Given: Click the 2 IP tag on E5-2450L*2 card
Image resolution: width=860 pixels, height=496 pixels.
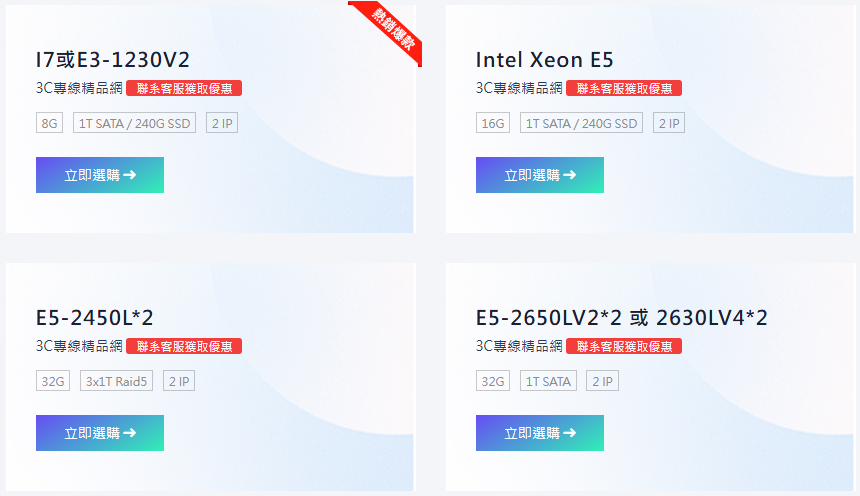Looking at the screenshot, I should coord(179,382).
